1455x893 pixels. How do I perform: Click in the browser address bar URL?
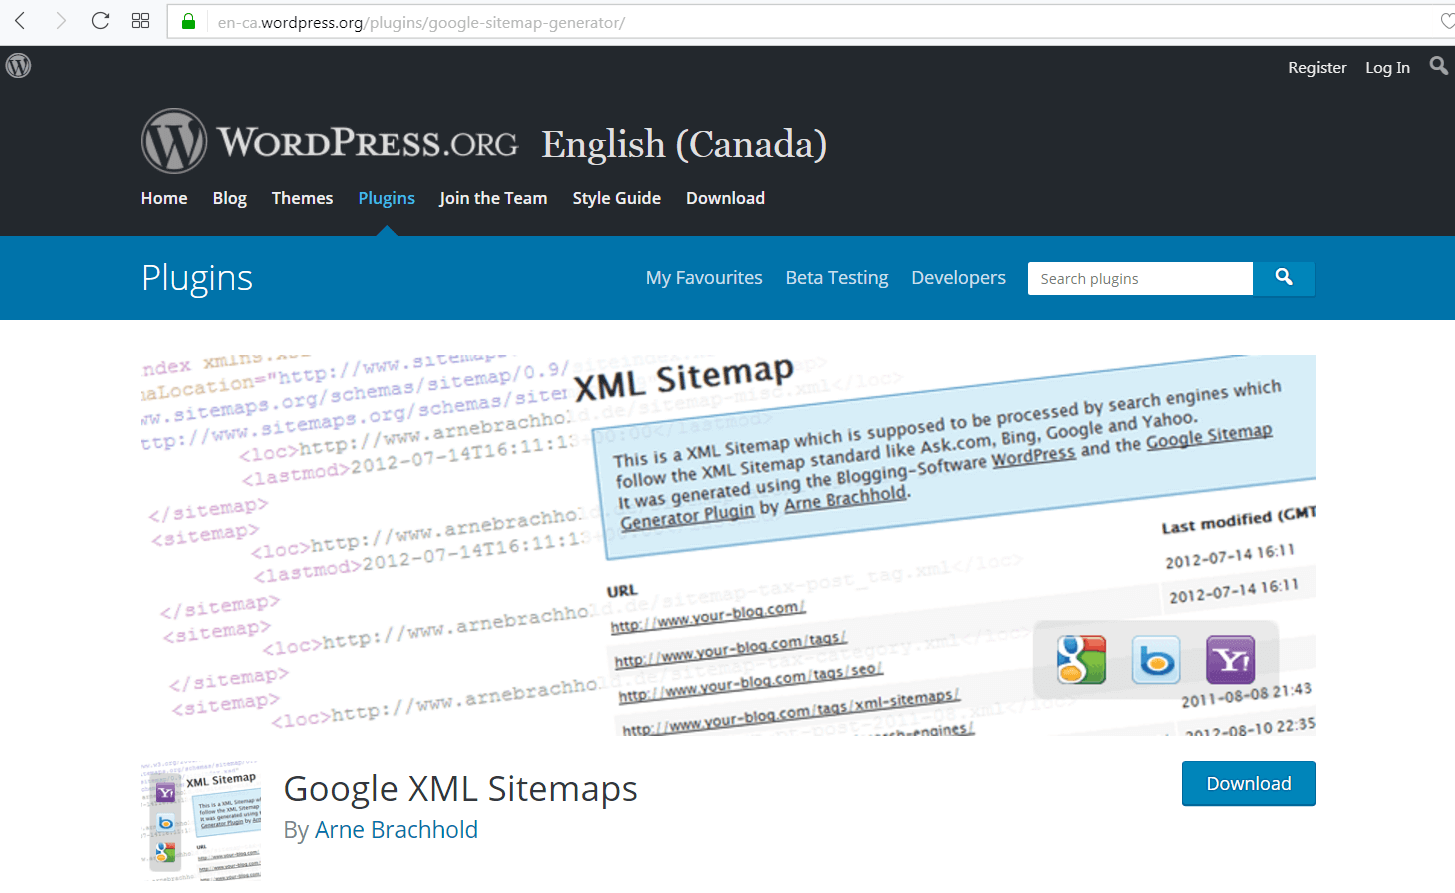(421, 22)
